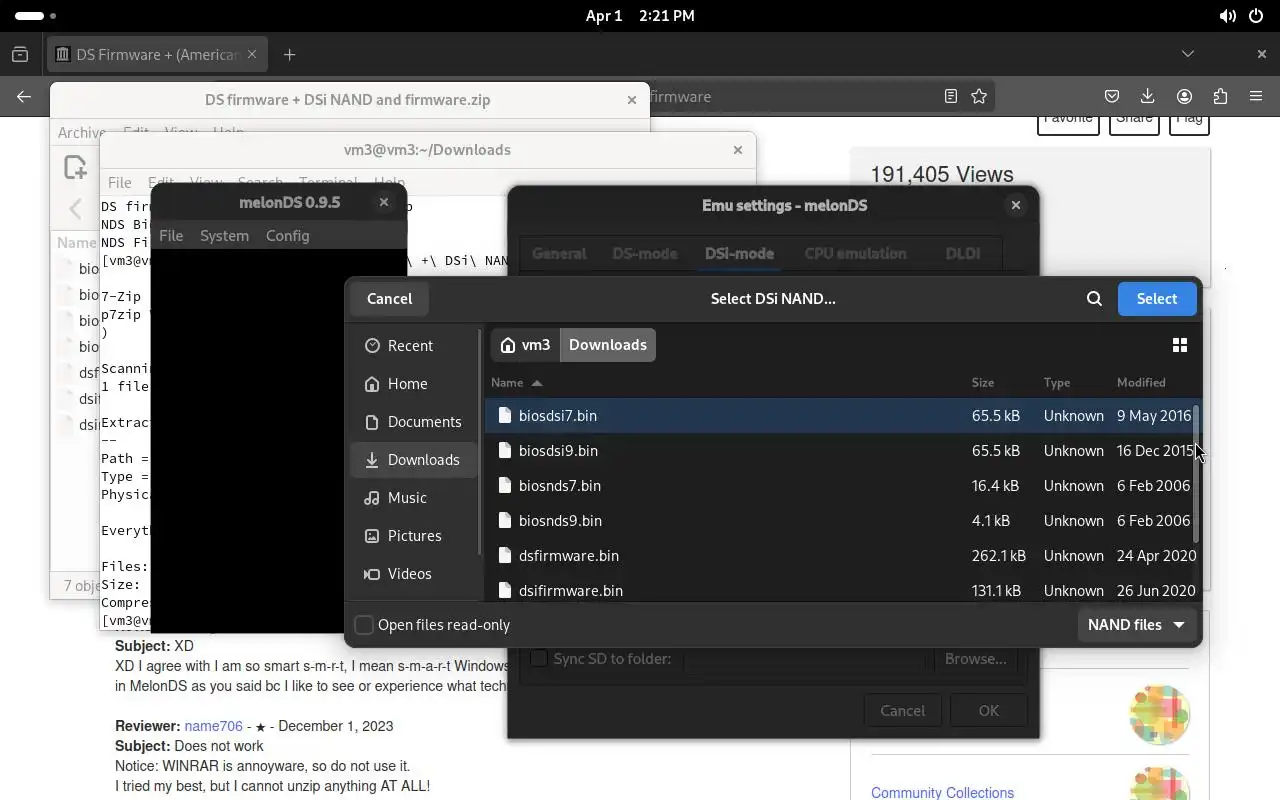Click the top bar clock date
1280x800 pixels.
click(639, 16)
